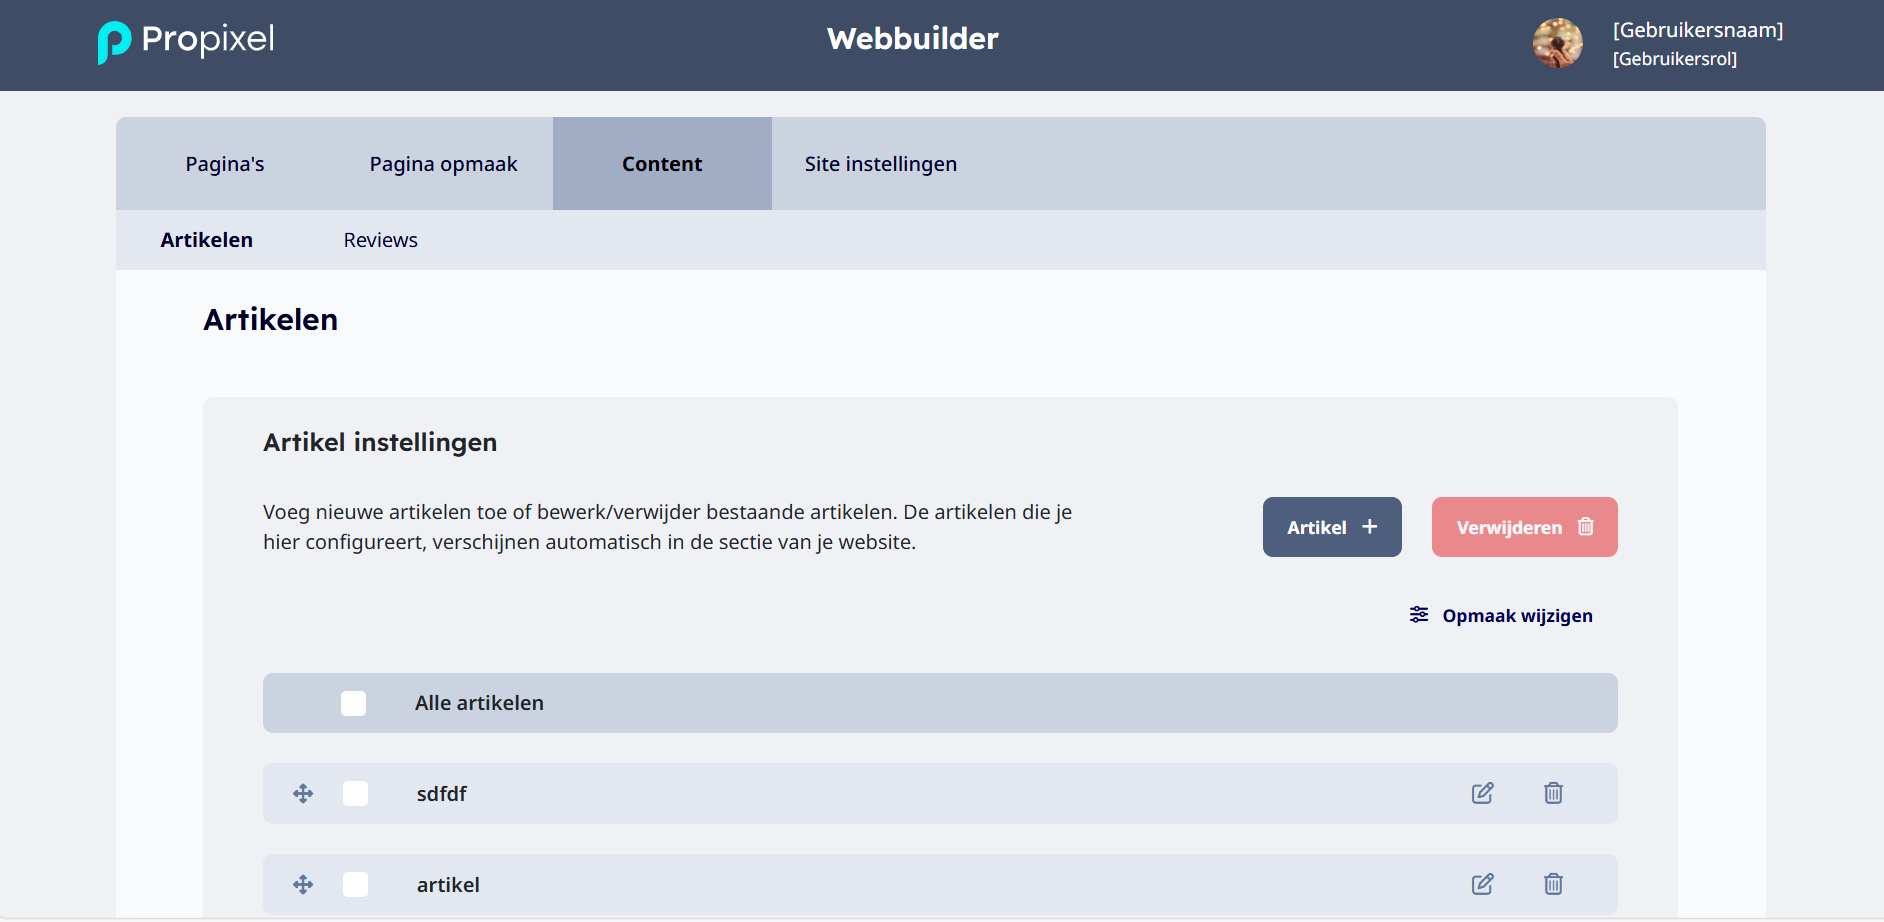Click the Verwijderen button
The image size is (1884, 922).
tap(1524, 527)
